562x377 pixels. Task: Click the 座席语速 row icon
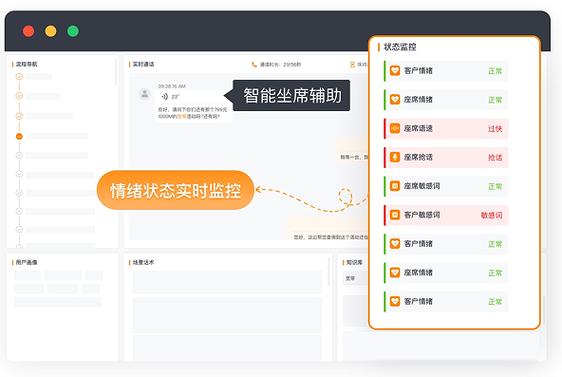tap(395, 128)
